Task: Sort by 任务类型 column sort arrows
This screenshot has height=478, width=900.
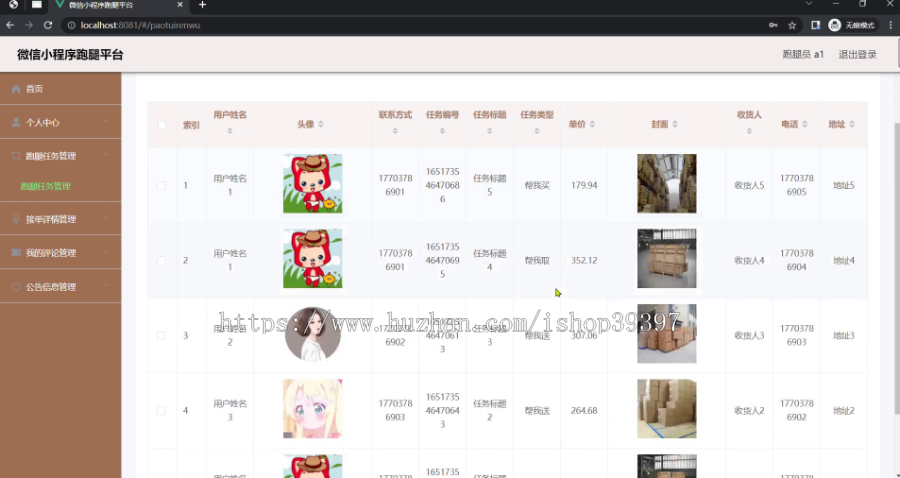Action: [x=537, y=131]
